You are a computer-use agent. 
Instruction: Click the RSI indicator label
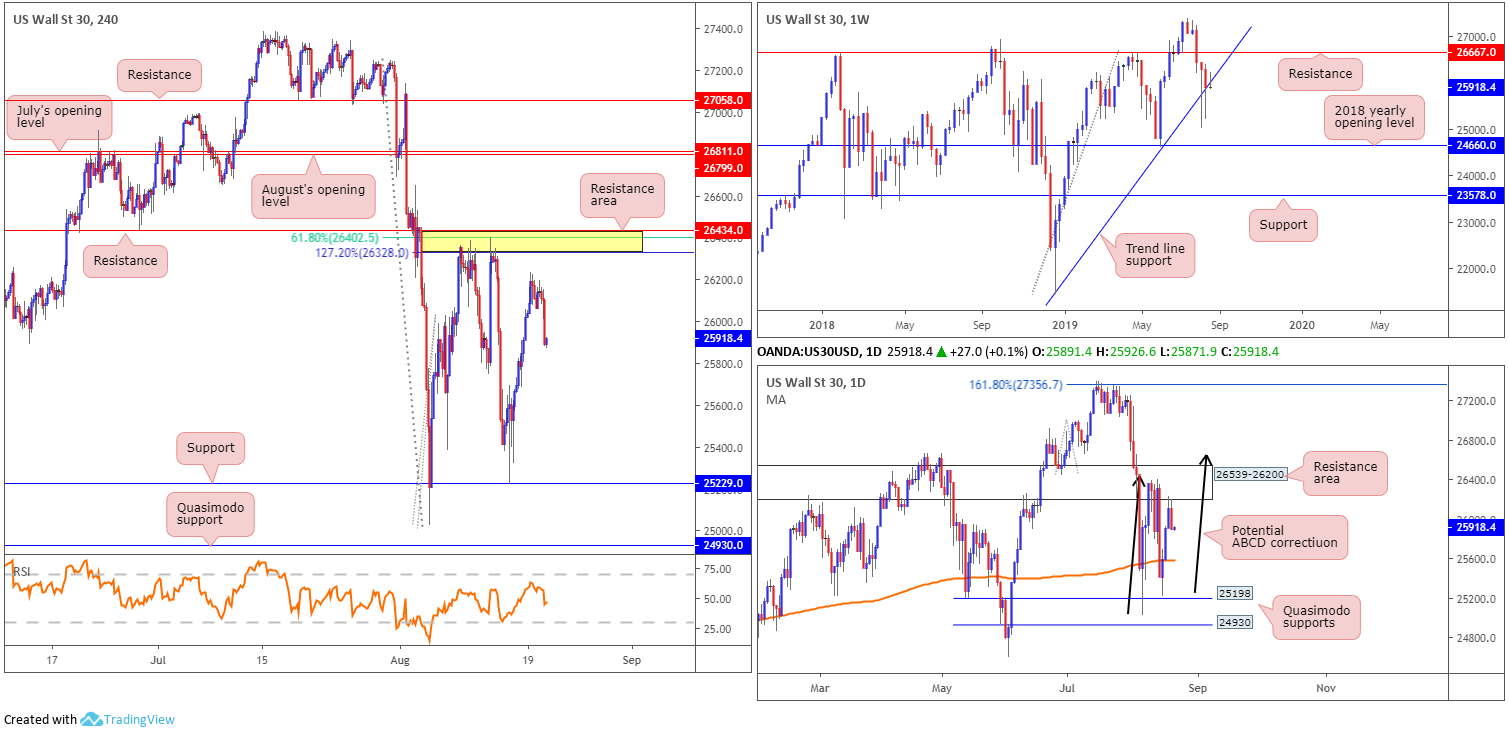[22, 572]
